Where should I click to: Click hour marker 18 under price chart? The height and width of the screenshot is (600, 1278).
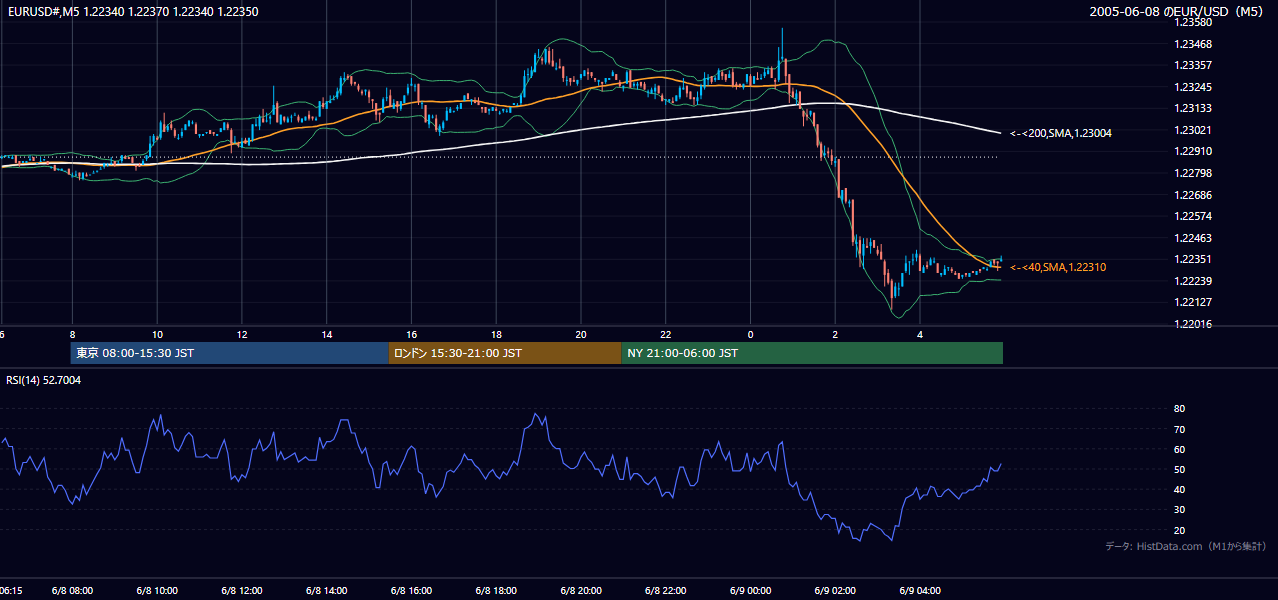[496, 334]
